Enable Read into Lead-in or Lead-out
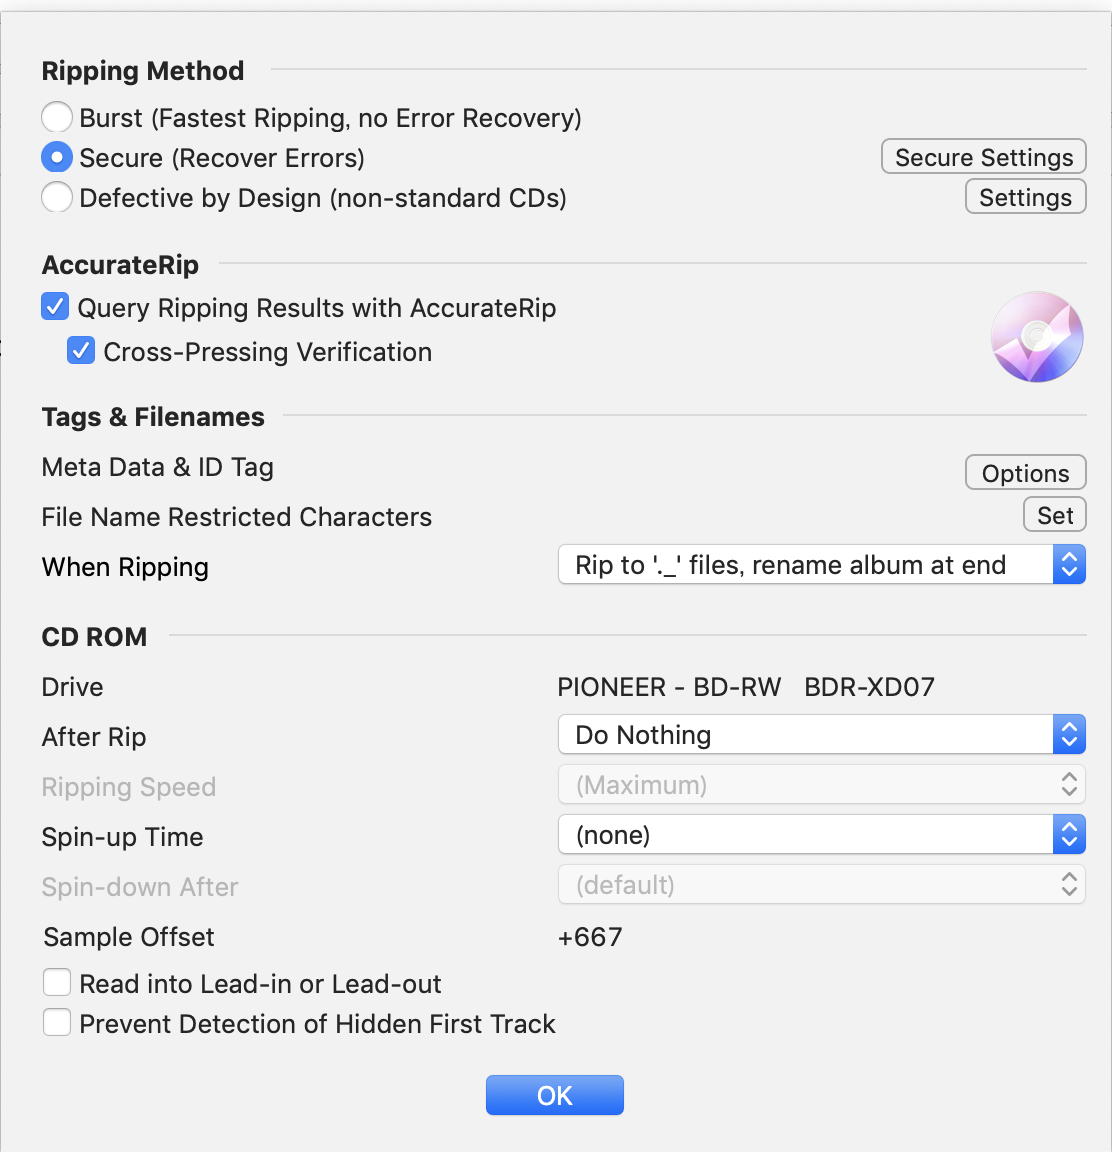Viewport: 1112px width, 1152px height. point(57,982)
